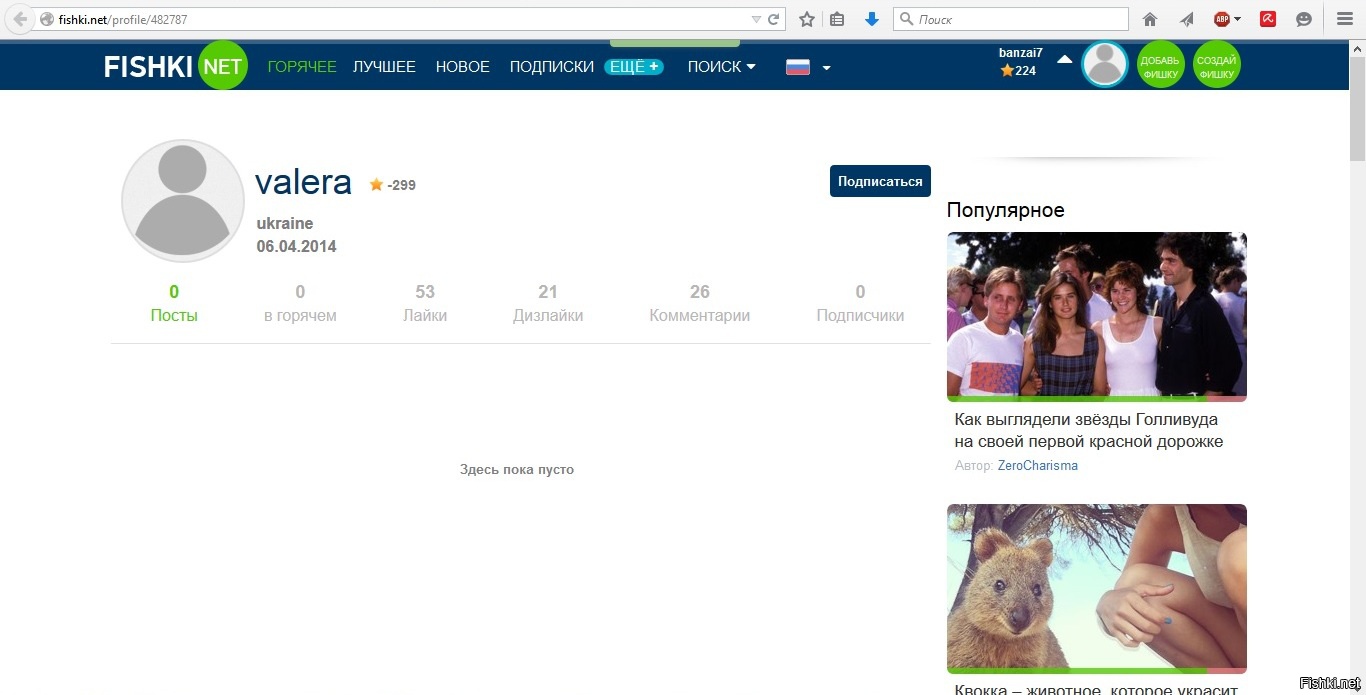Click the Hollywood stars group photo thumbnail
Screen dimensions: 1366x695
click(1097, 317)
